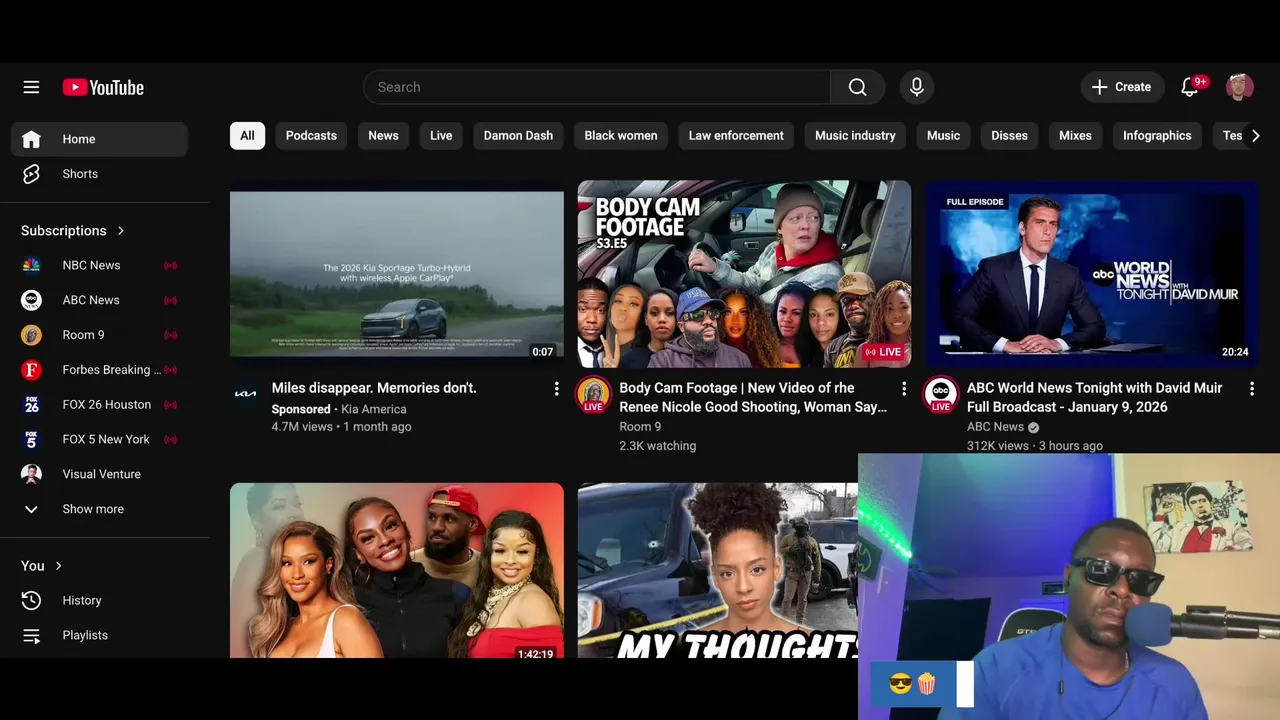1280x720 pixels.
Task: Start voice search with microphone icon
Action: pyautogui.click(x=916, y=87)
